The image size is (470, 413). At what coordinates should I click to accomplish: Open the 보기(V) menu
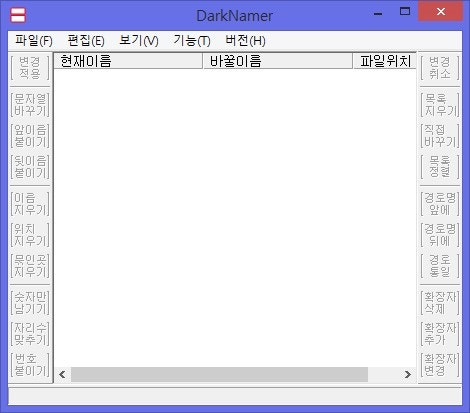tap(139, 41)
